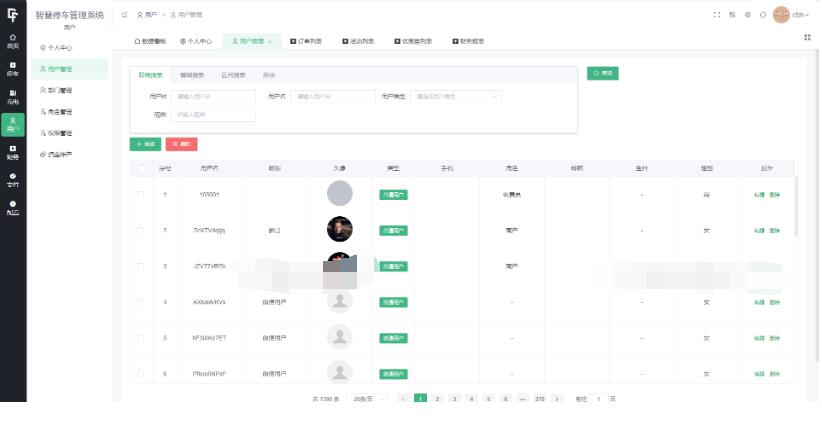The width and height of the screenshot is (822, 427).
Task: Select the highlighted 用户 section in dark sidebar
Action: coord(13,125)
